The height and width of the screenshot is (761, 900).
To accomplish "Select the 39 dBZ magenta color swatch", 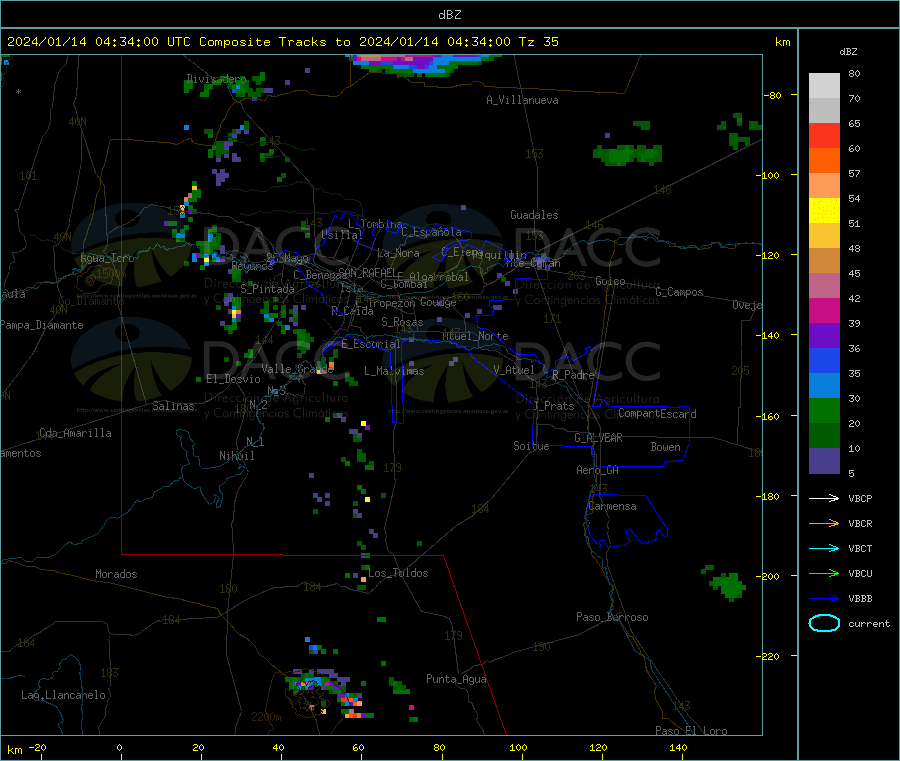I will point(824,310).
